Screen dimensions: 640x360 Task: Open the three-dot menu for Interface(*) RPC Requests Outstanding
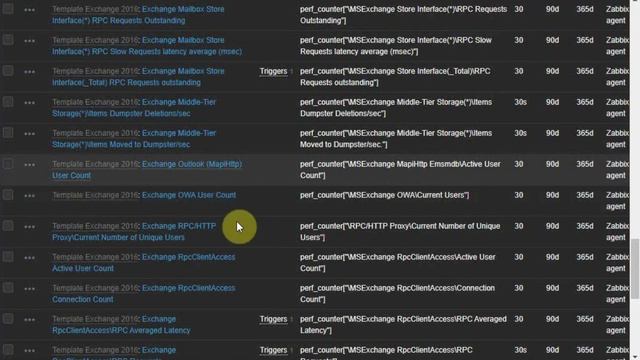click(29, 10)
